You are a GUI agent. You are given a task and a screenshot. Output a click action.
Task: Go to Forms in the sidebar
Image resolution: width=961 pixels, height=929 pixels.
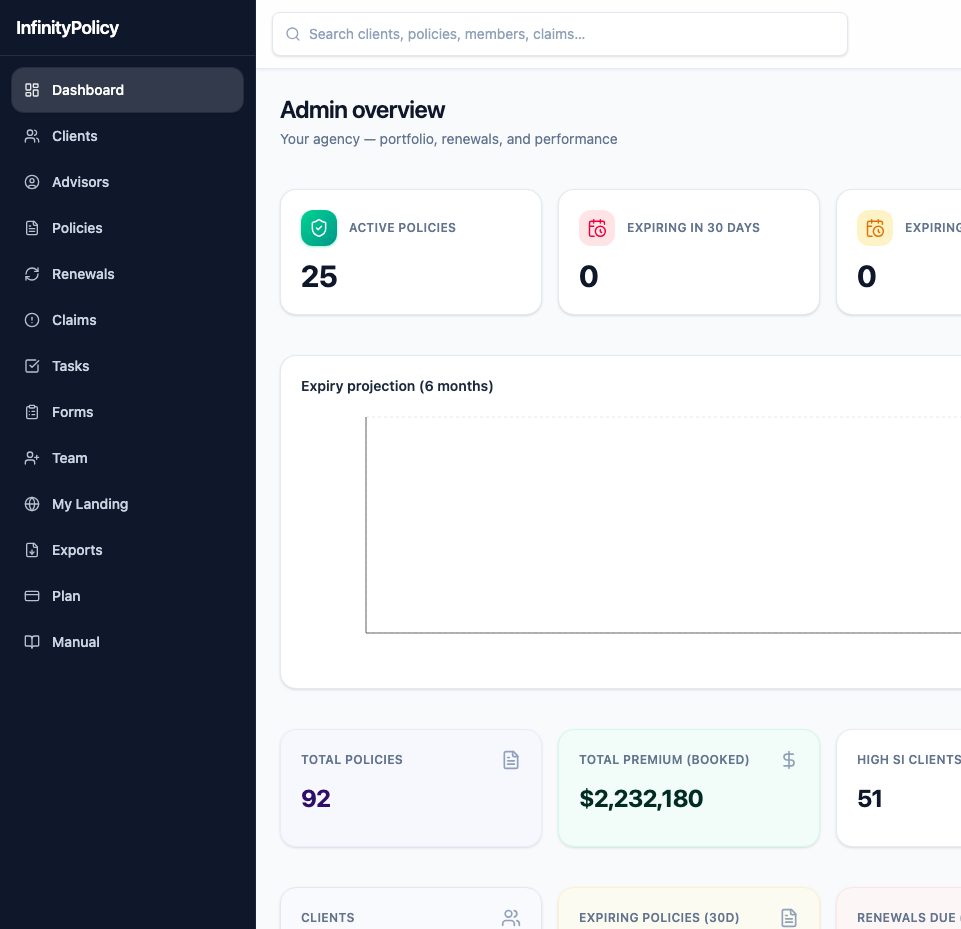tap(127, 412)
